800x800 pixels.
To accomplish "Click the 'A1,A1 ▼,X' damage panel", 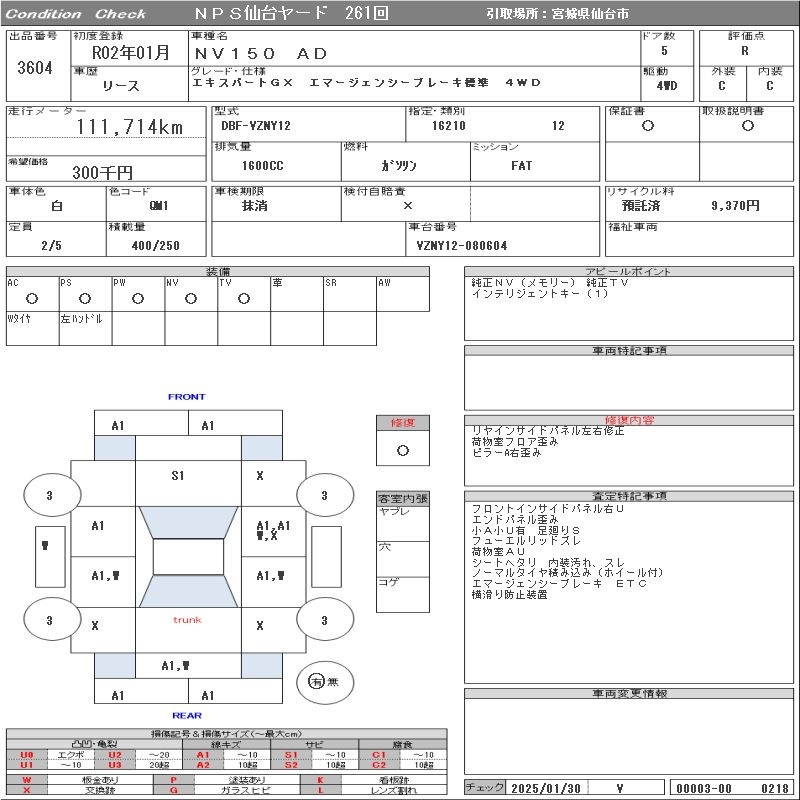I will [x=273, y=531].
